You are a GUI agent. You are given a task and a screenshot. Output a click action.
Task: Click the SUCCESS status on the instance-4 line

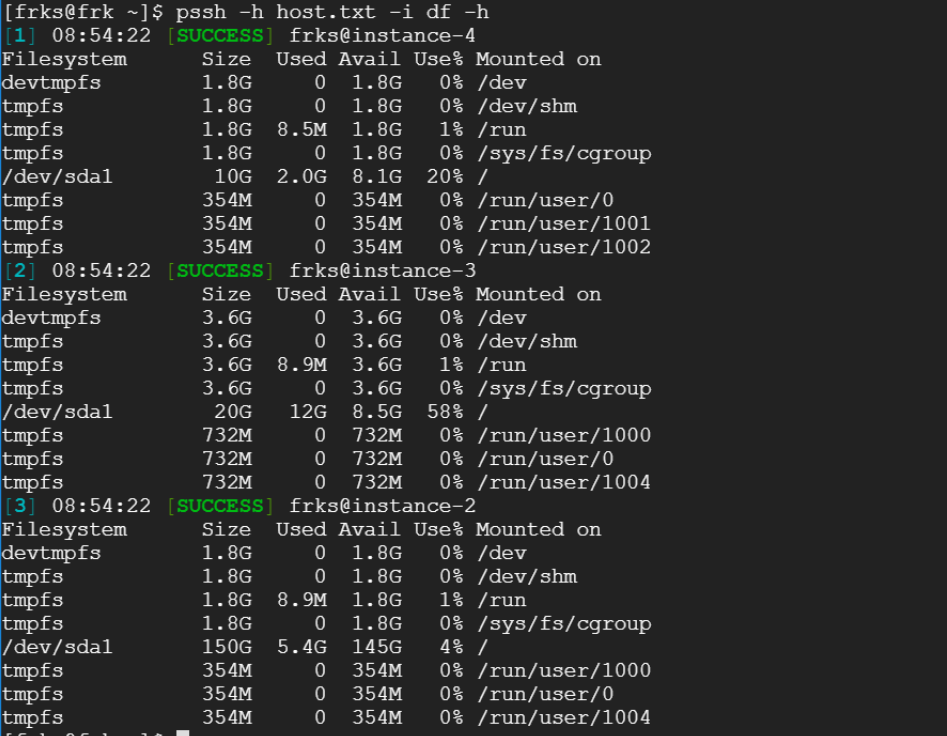[220, 36]
